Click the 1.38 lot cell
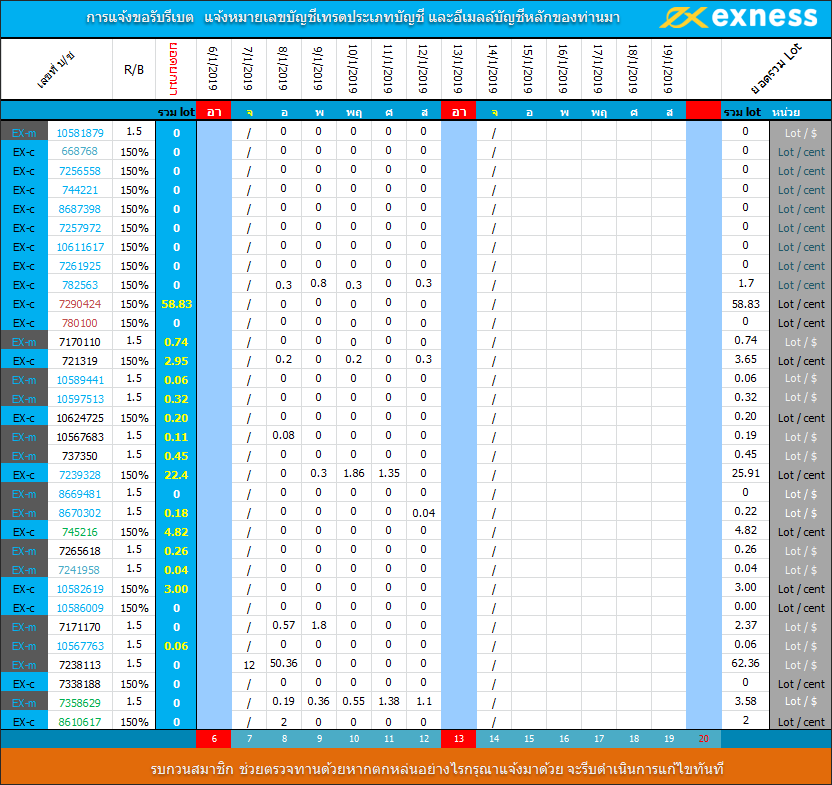Viewport: 832px width, 785px height. [x=388, y=702]
